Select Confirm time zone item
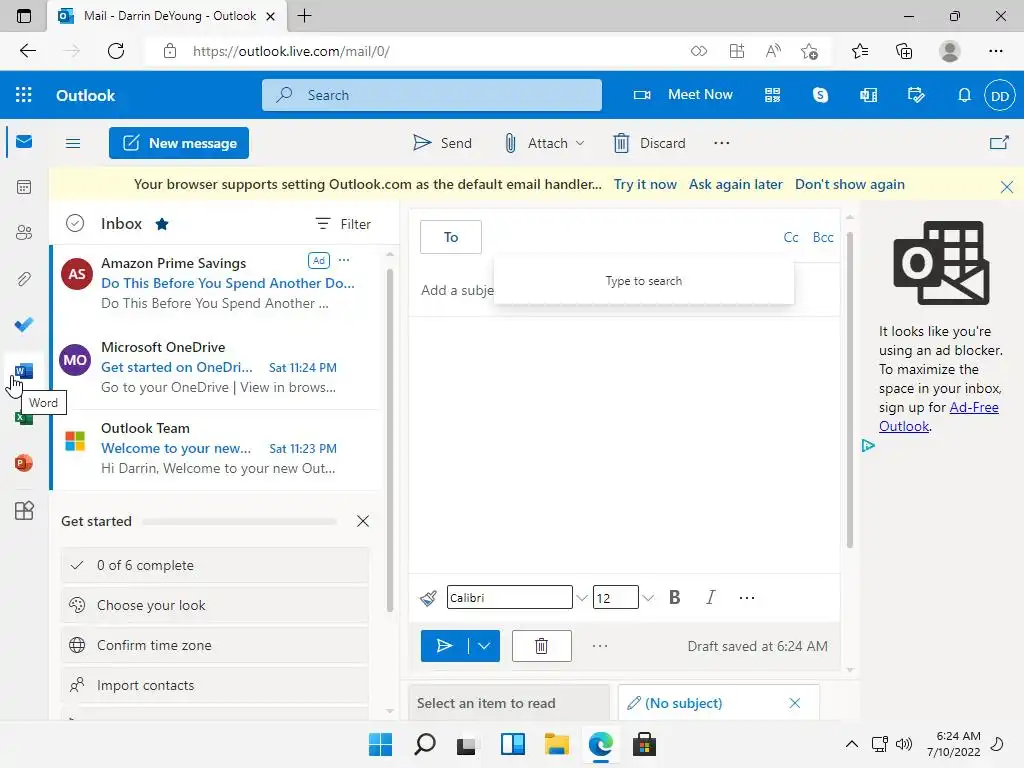The height and width of the screenshot is (768, 1024). point(216,645)
